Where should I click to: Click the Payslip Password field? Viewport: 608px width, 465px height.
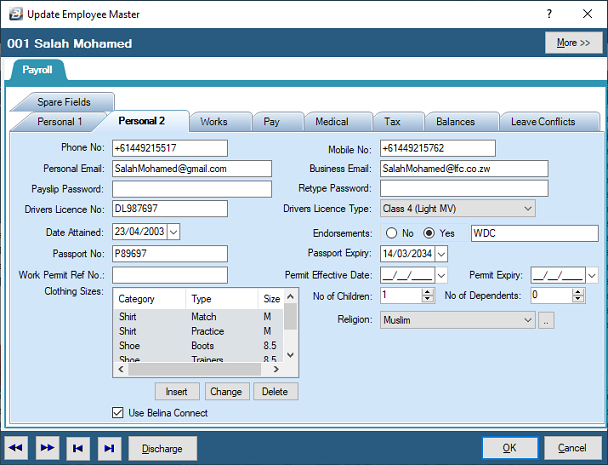192,189
